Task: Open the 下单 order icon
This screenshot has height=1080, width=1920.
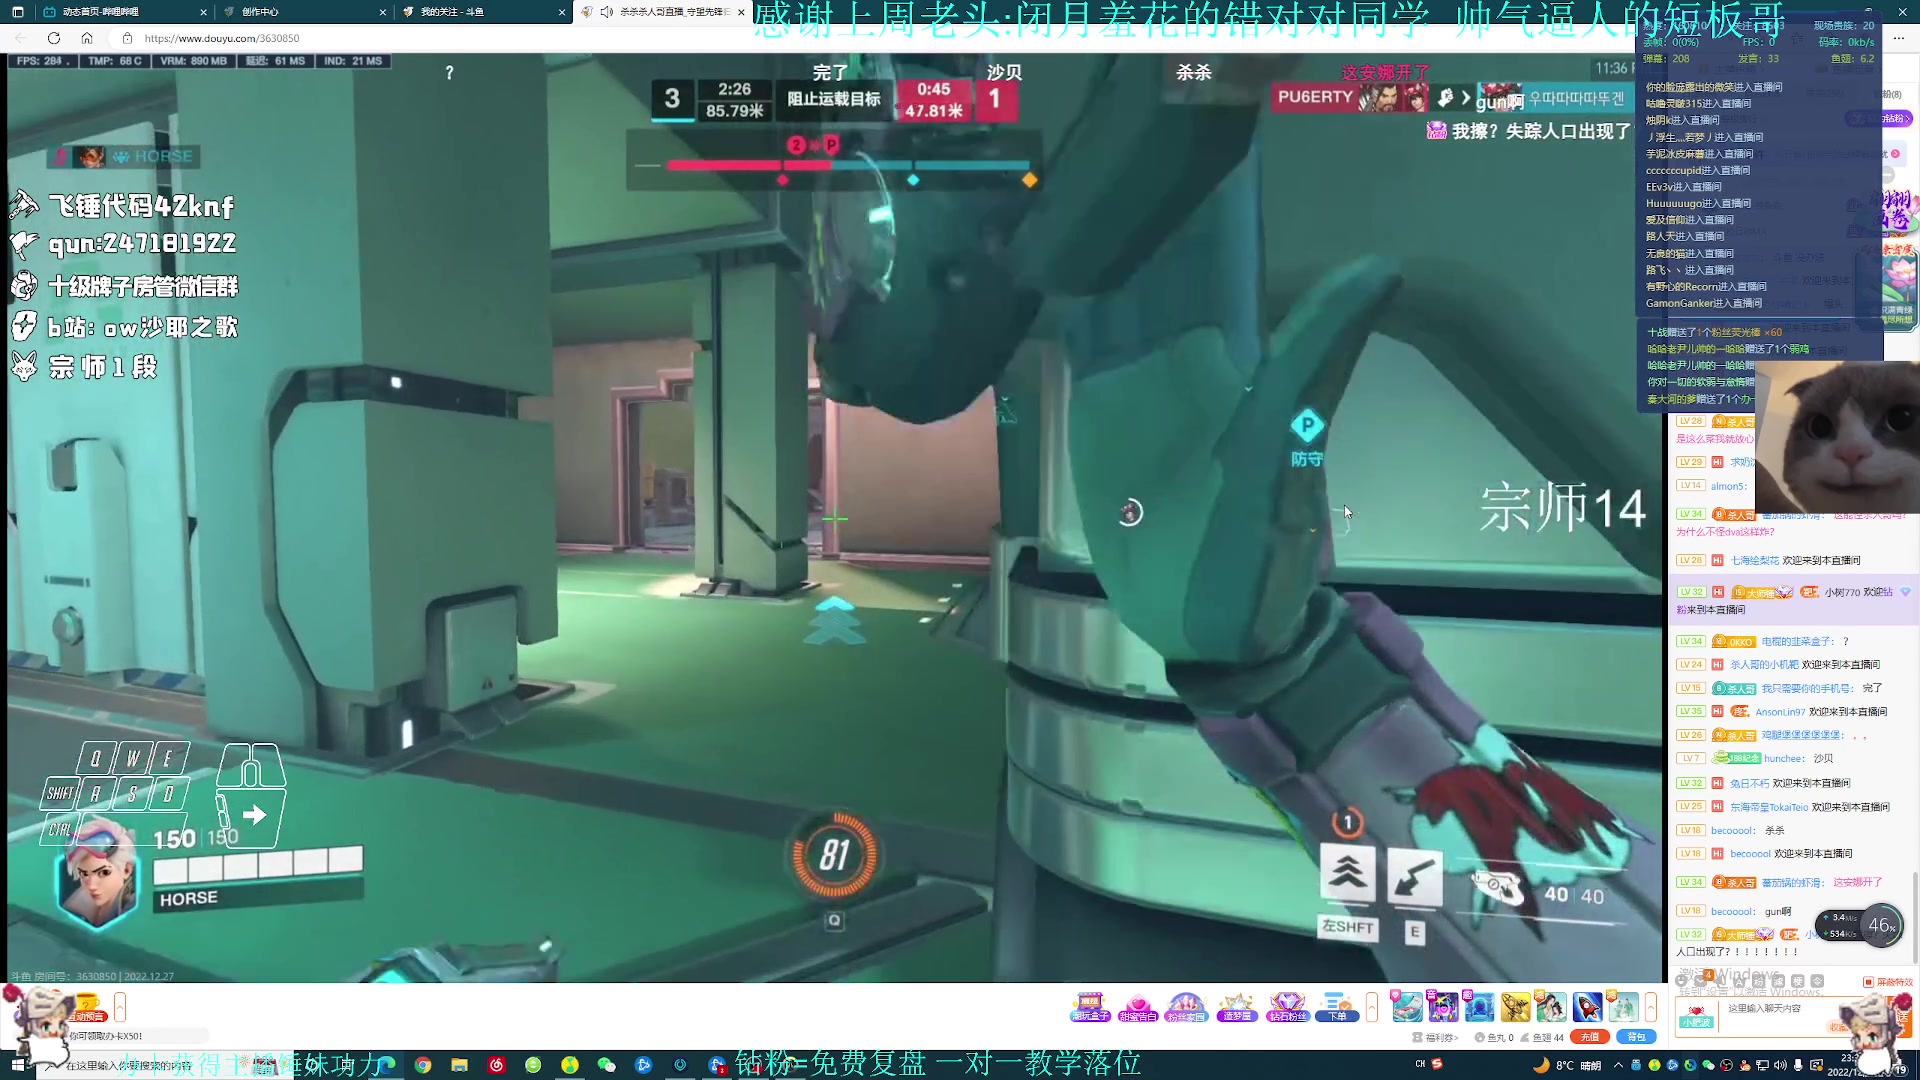Action: click(1337, 1007)
